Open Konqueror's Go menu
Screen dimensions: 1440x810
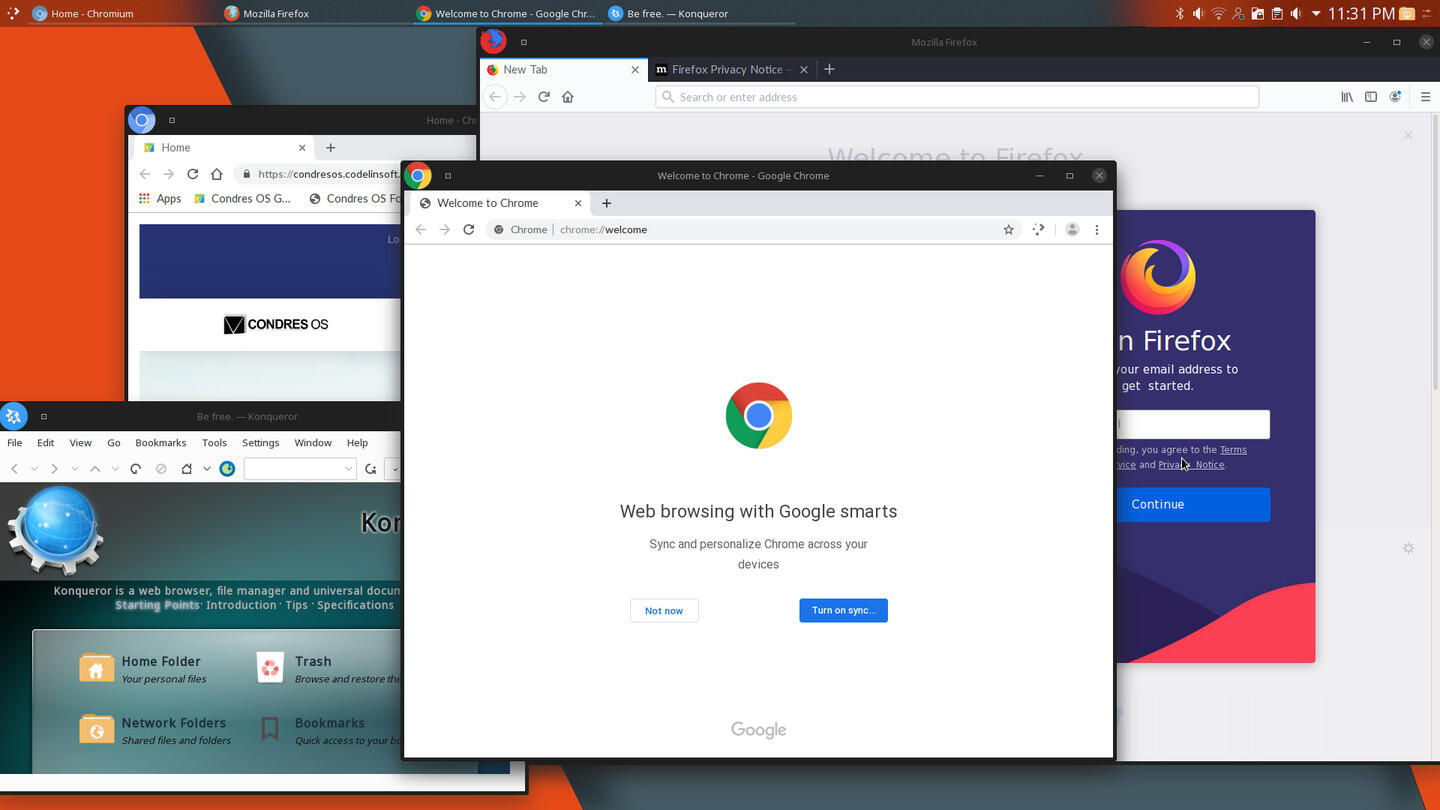[114, 442]
